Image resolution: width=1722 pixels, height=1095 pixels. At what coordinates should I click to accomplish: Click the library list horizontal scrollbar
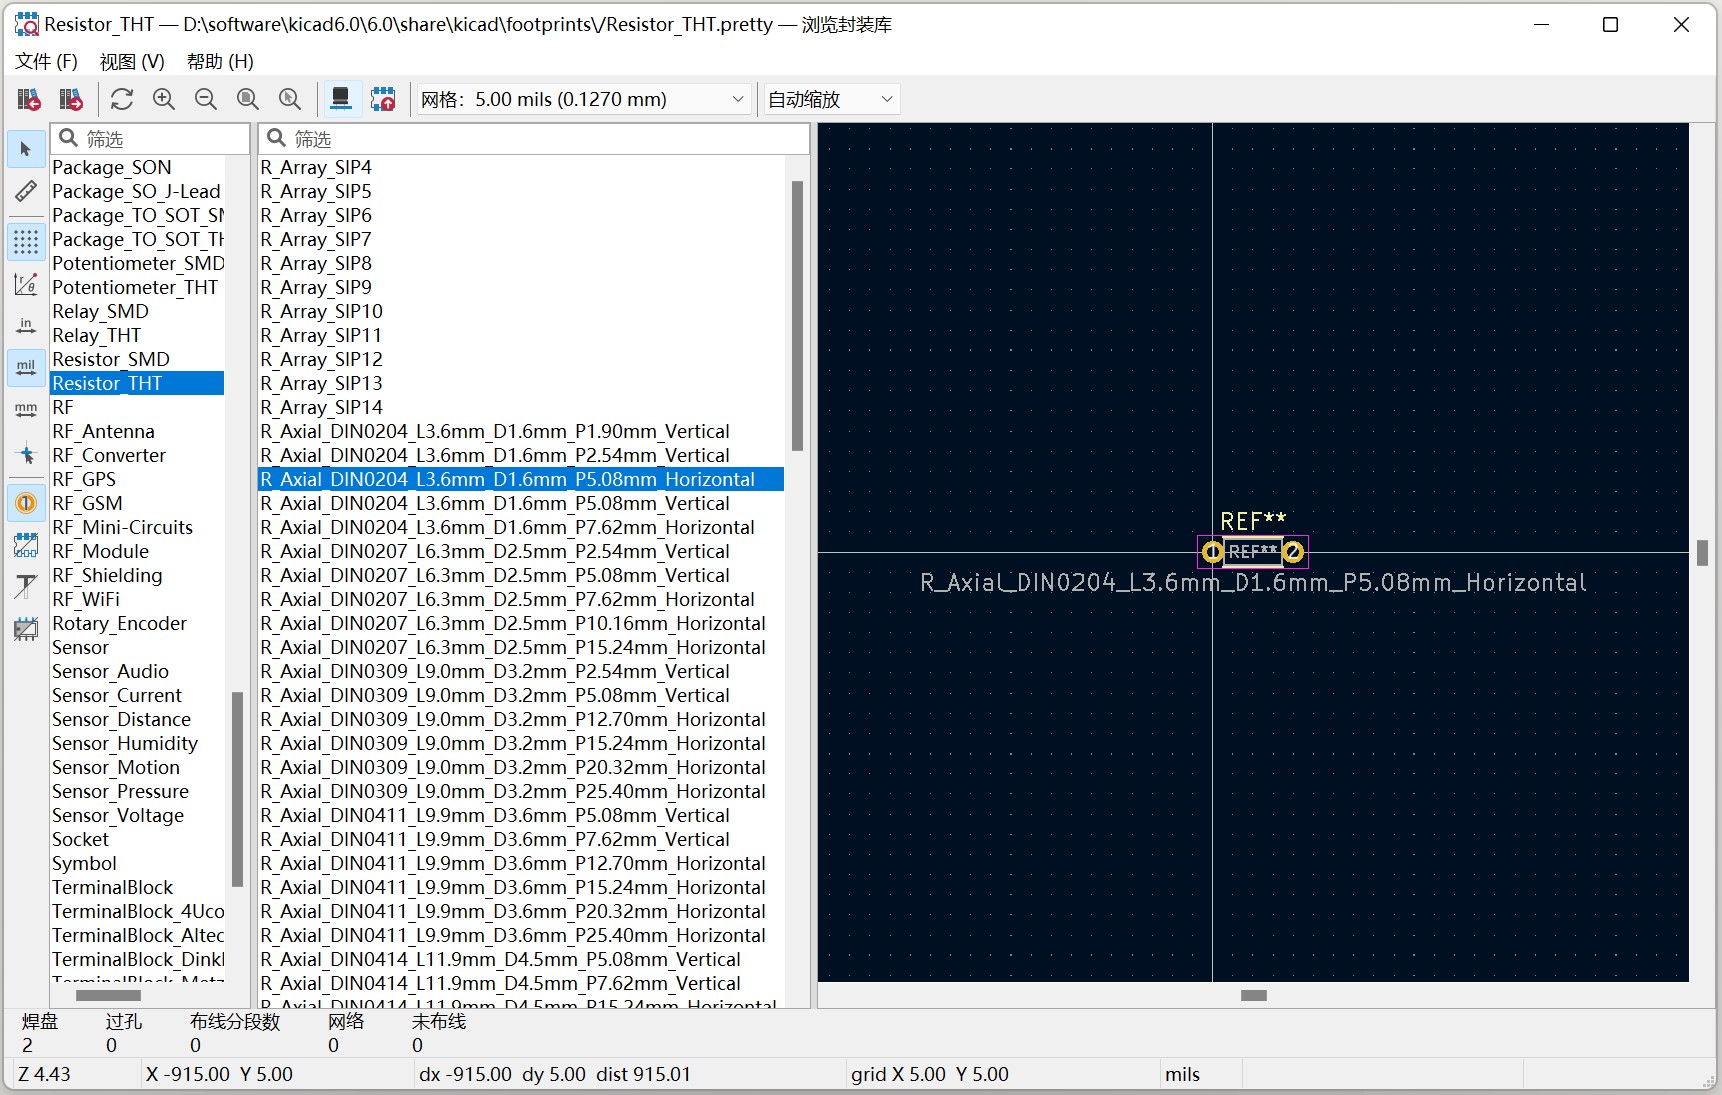point(108,995)
